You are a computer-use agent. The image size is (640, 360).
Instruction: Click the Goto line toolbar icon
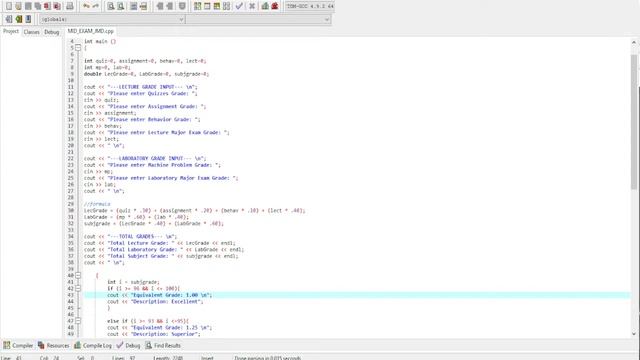(x=143, y=6)
